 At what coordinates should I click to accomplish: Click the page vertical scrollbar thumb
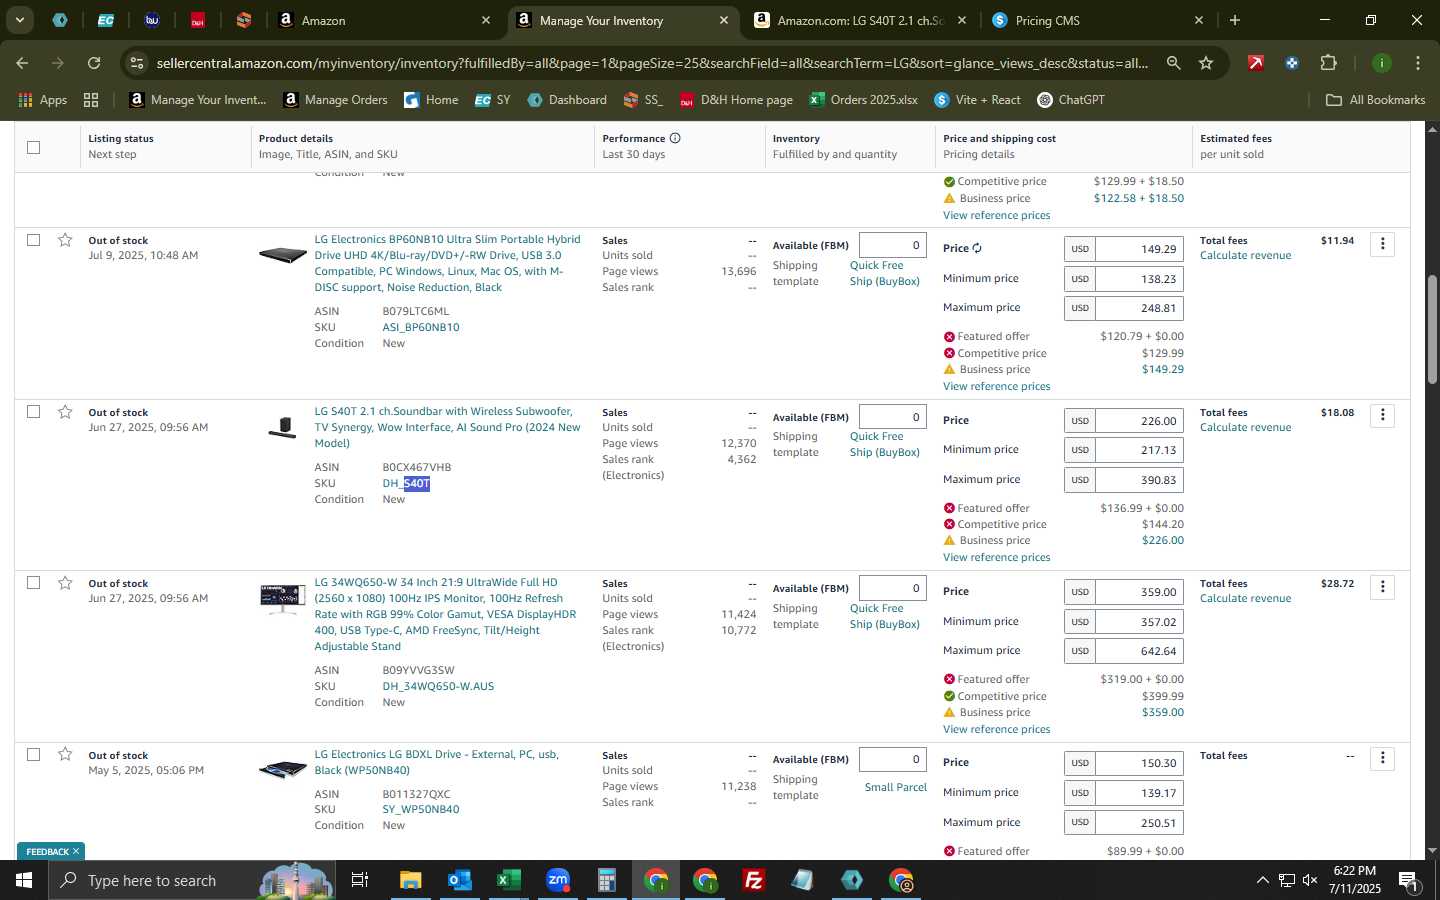(1431, 330)
